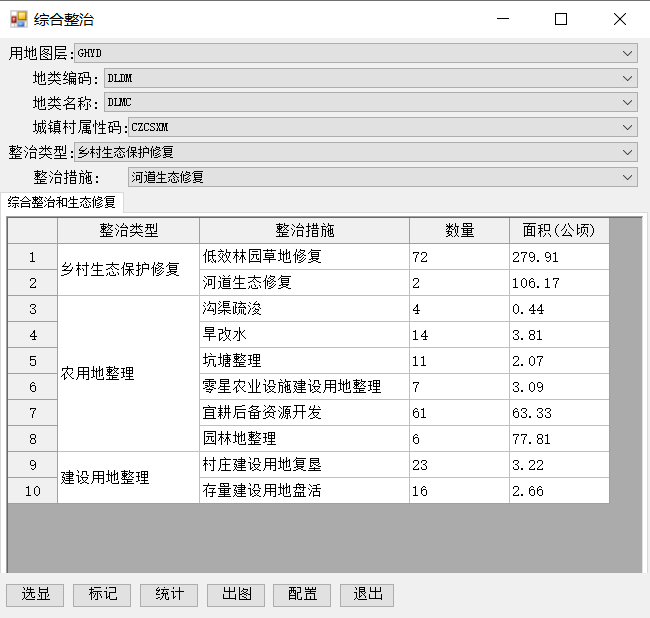Open the 地类编码 dropdown showing DLDM

pyautogui.click(x=371, y=78)
